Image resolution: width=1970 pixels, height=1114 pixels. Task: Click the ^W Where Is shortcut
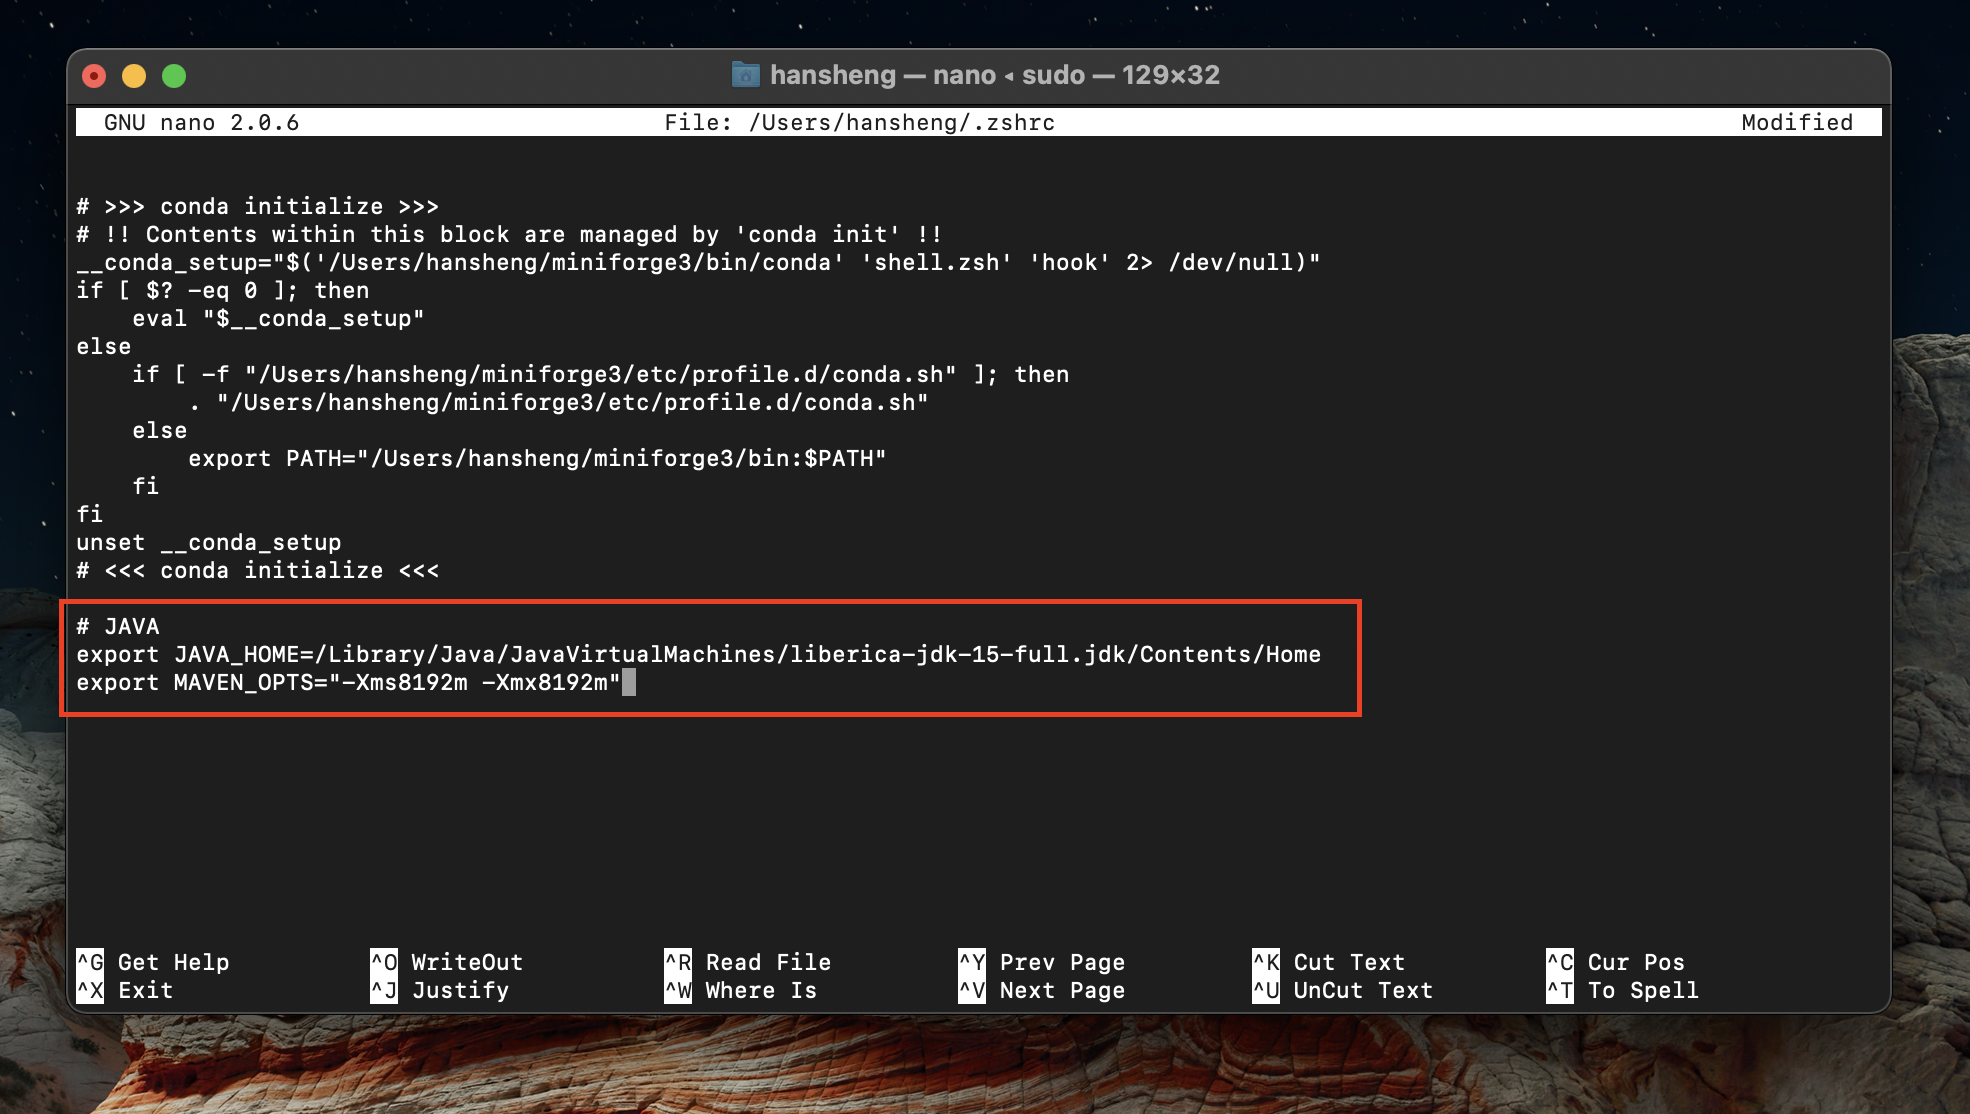[x=740, y=990]
